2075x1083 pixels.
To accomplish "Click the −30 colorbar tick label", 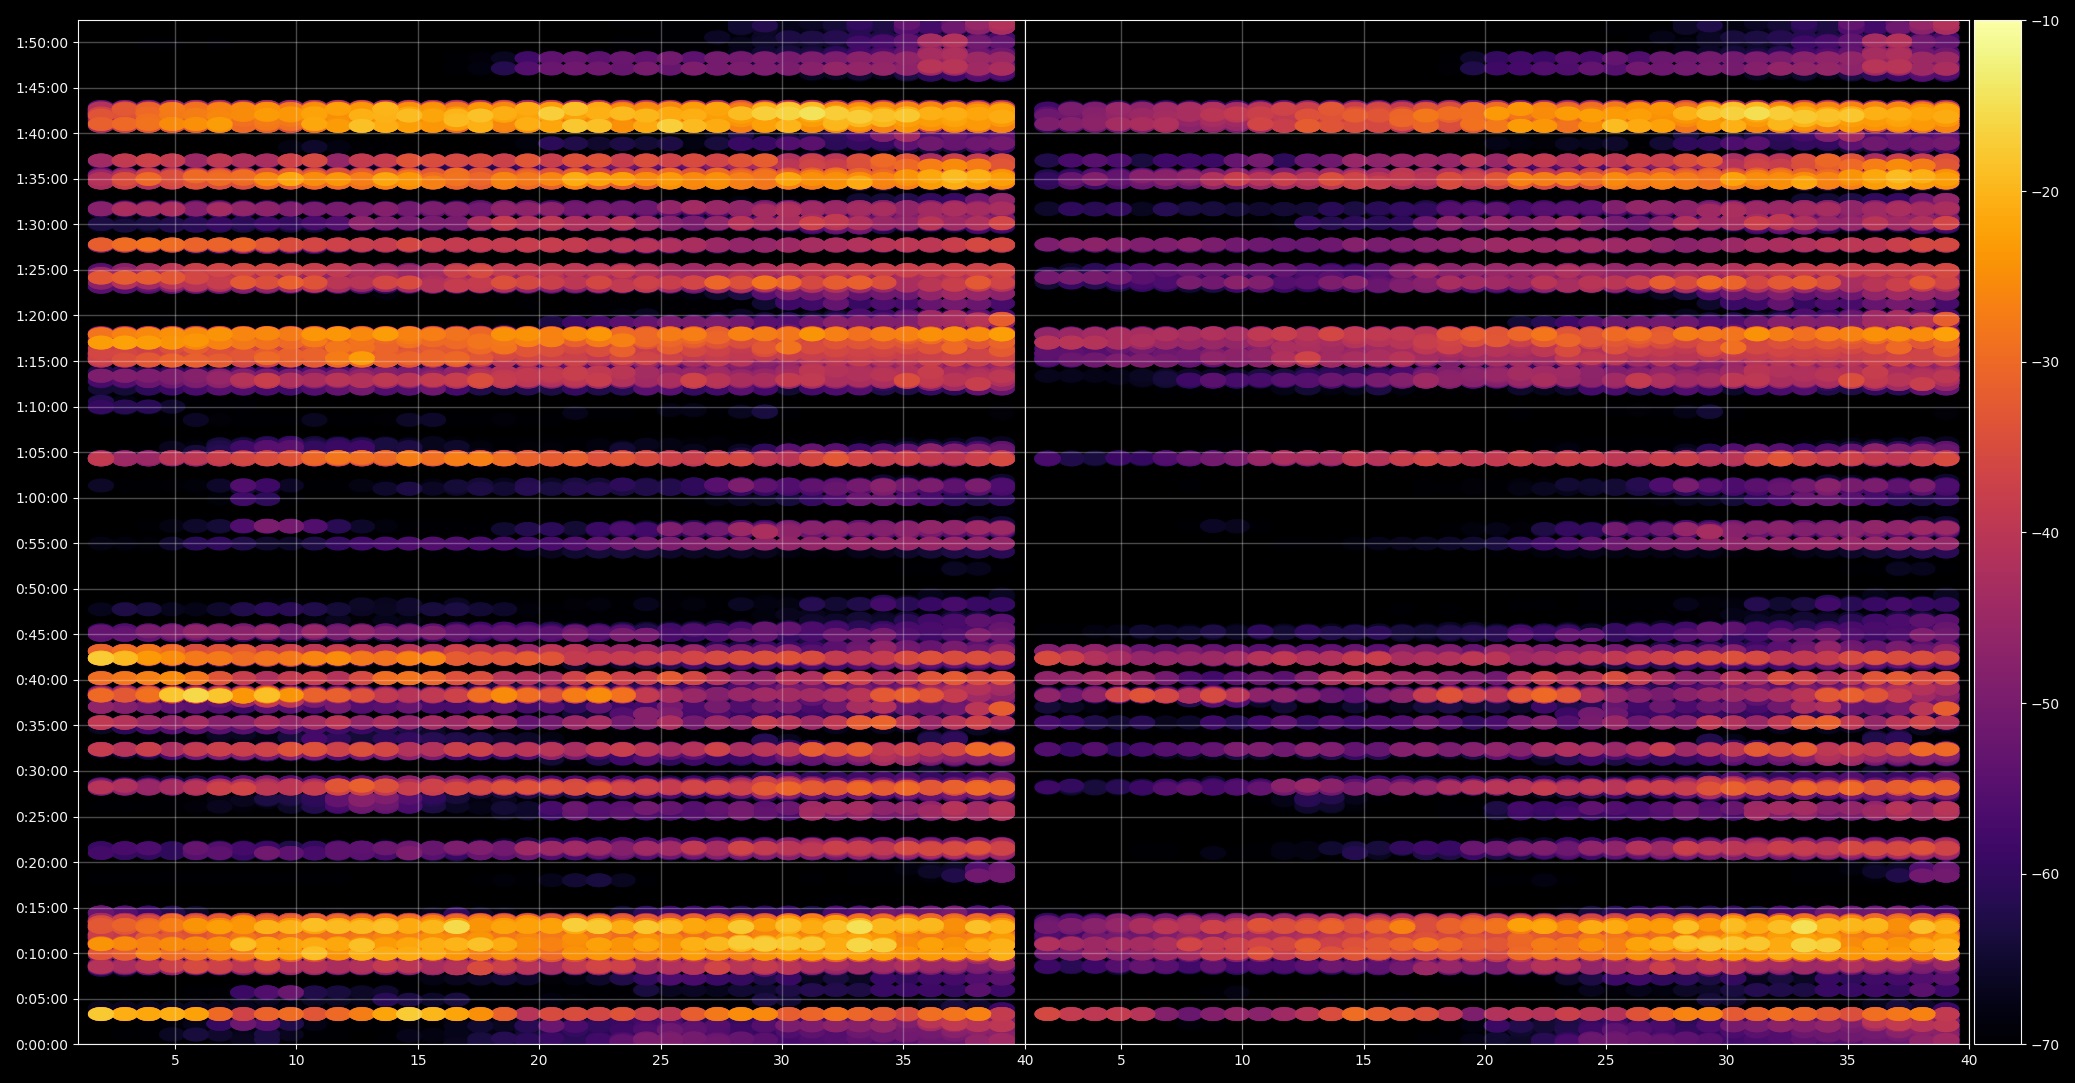I will click(x=2045, y=362).
